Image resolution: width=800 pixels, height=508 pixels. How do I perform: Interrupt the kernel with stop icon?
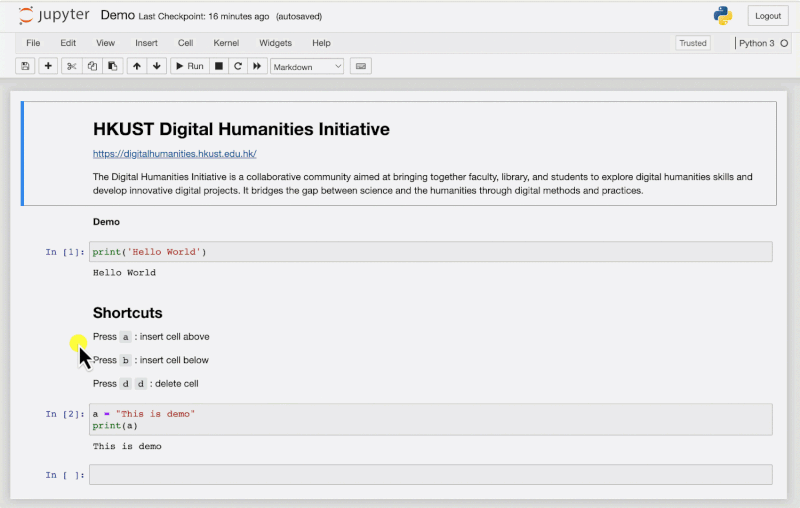pyautogui.click(x=219, y=66)
